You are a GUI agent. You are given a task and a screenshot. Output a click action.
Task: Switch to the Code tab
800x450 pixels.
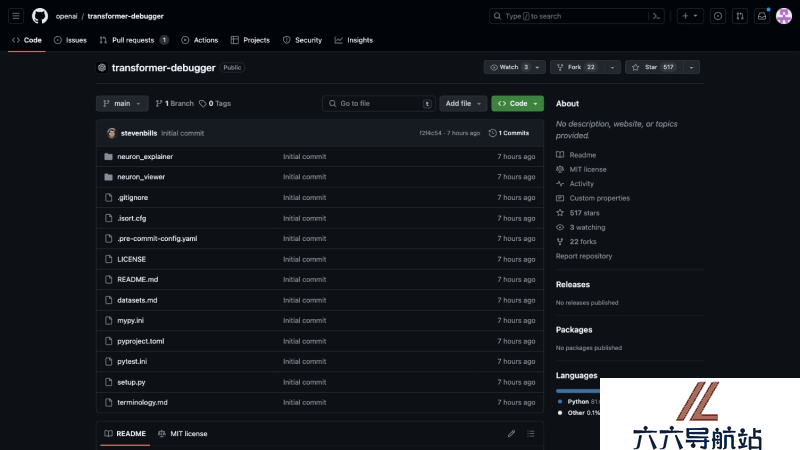coord(27,40)
